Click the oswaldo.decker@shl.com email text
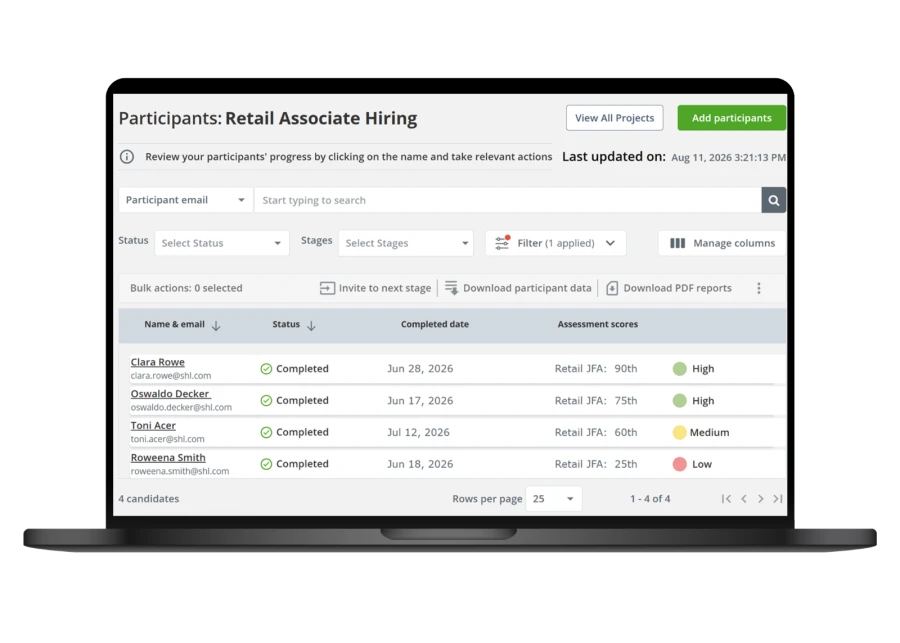 point(181,408)
